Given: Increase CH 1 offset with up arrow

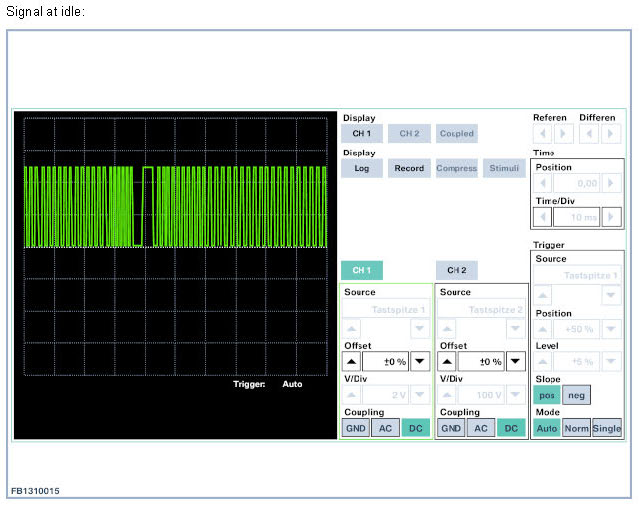Looking at the screenshot, I should coord(350,362).
